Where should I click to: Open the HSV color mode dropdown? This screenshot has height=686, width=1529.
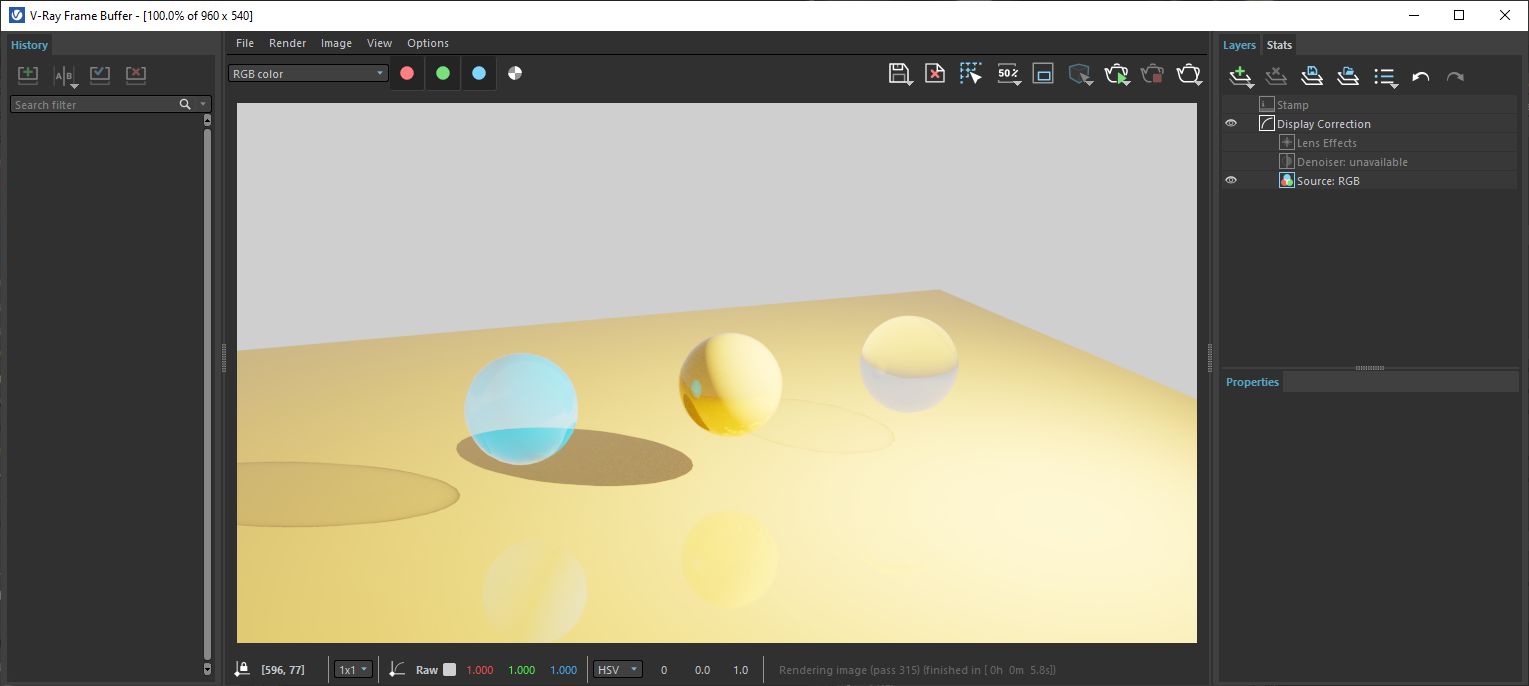pos(617,670)
